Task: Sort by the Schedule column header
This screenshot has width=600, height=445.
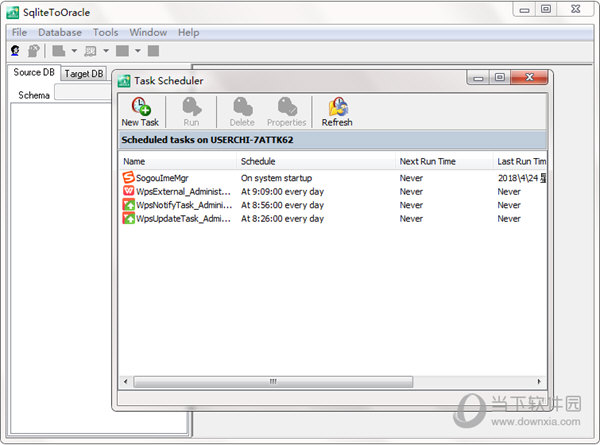Action: (x=316, y=161)
